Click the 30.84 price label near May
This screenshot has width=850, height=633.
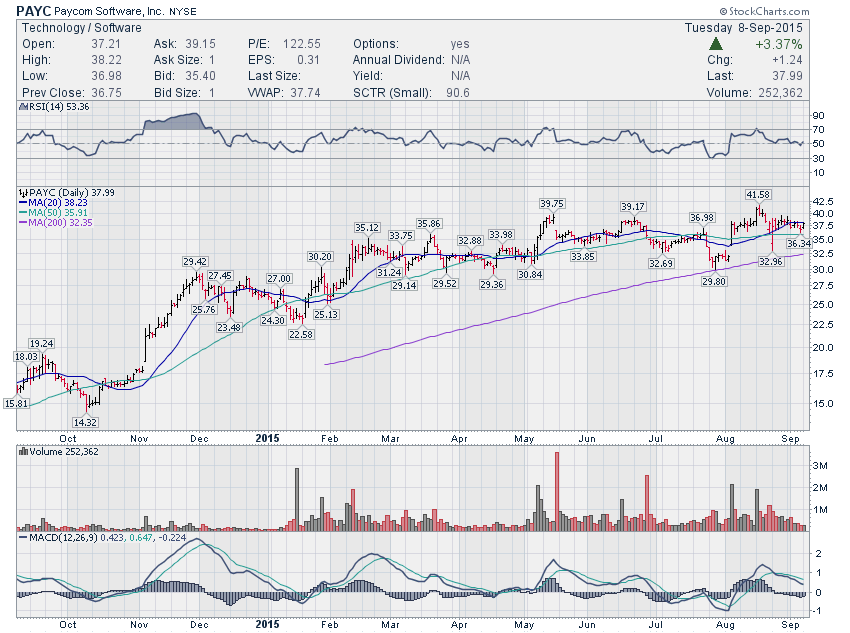tap(530, 274)
